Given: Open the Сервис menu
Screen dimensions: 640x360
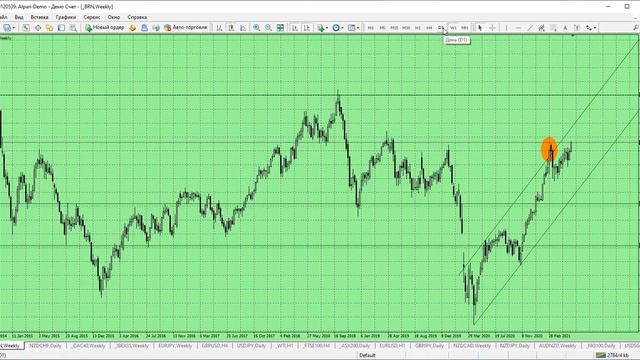Looking at the screenshot, I should pos(92,17).
